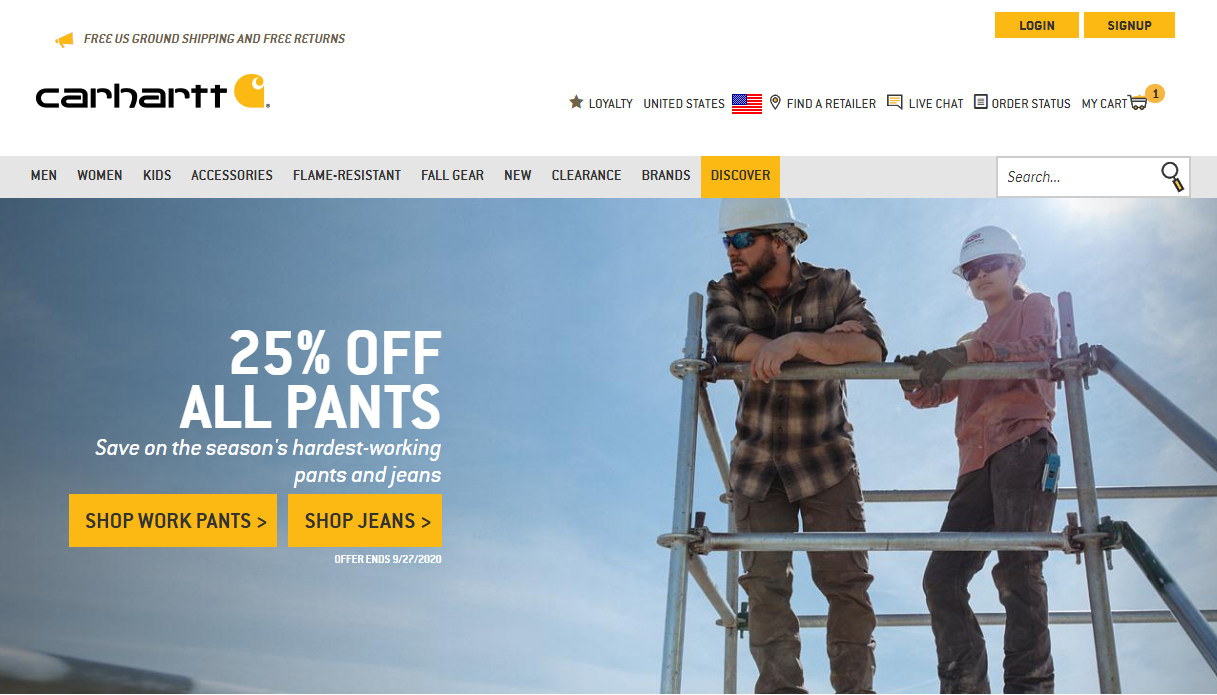Go to the Clearance section
Image resolution: width=1217 pixels, height=695 pixels.
coord(587,175)
